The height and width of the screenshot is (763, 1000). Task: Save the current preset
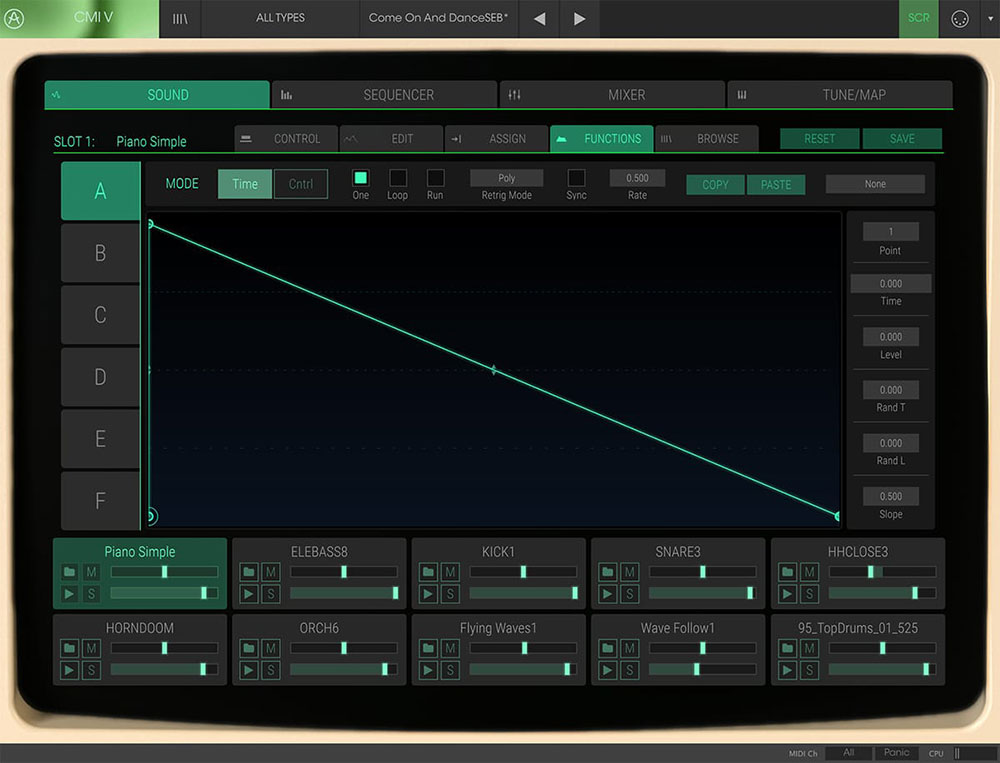pos(902,139)
